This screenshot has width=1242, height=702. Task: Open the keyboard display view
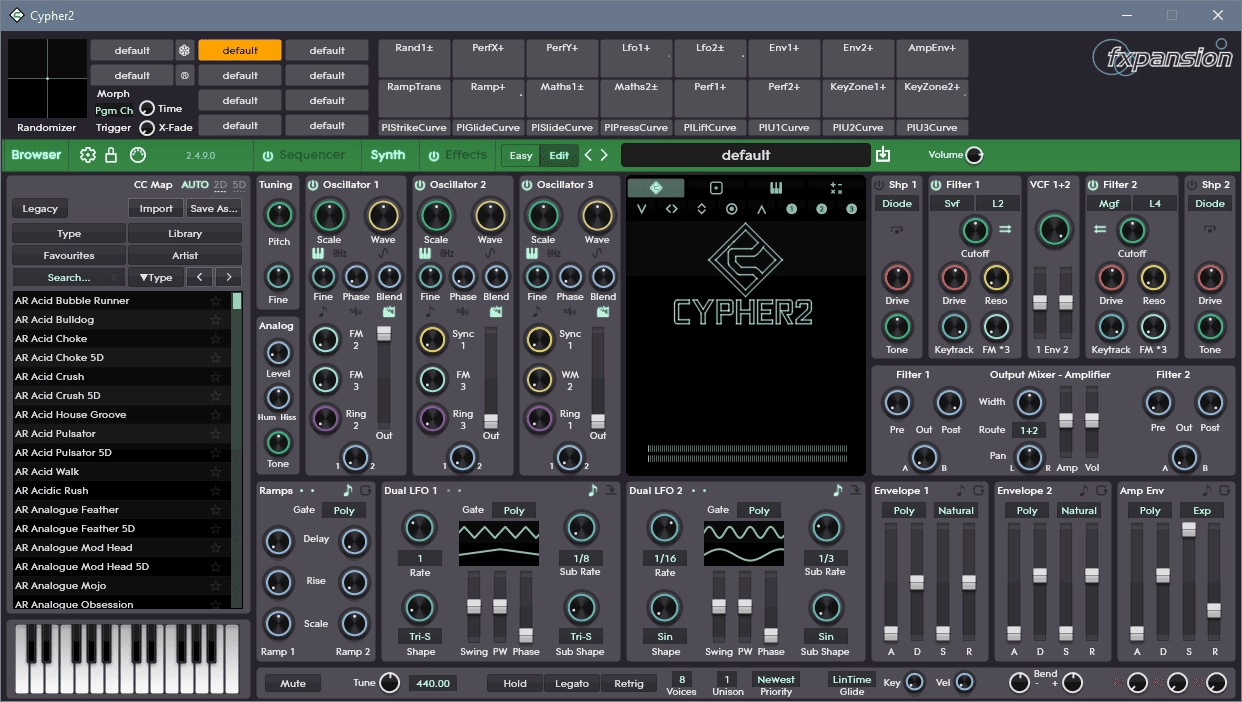click(x=776, y=188)
